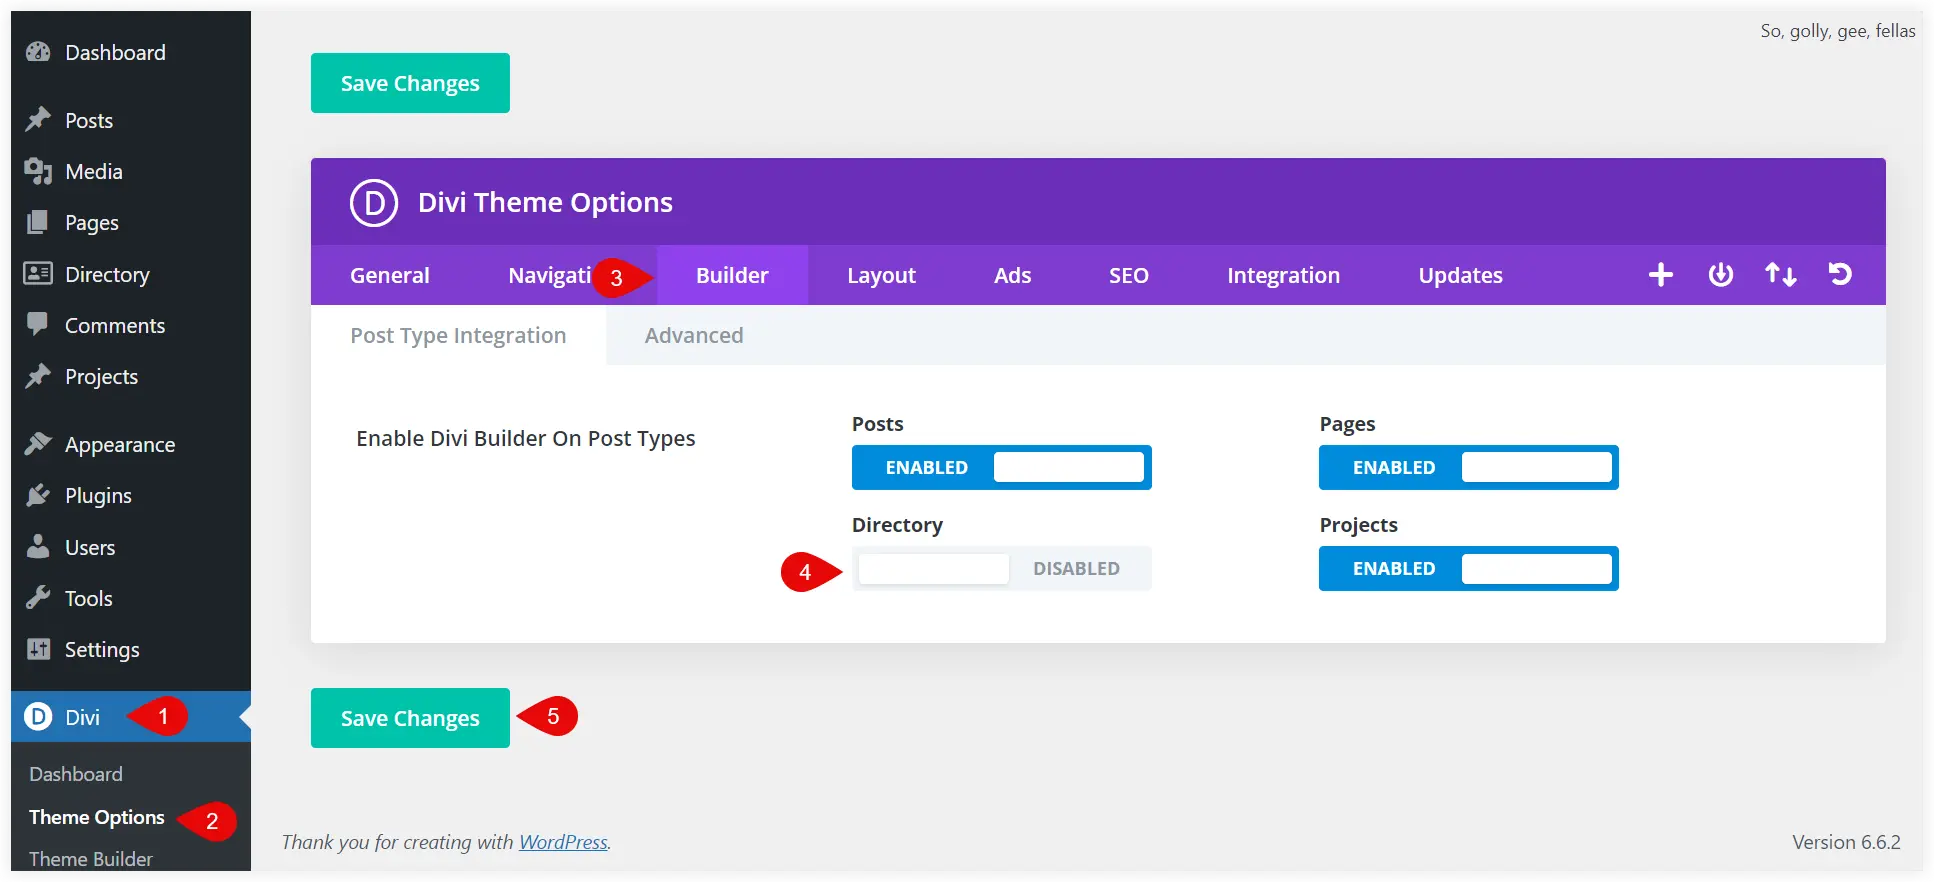Click the Divi logo in Theme Options header
Viewport: 1935px width, 883px height.
tap(374, 203)
